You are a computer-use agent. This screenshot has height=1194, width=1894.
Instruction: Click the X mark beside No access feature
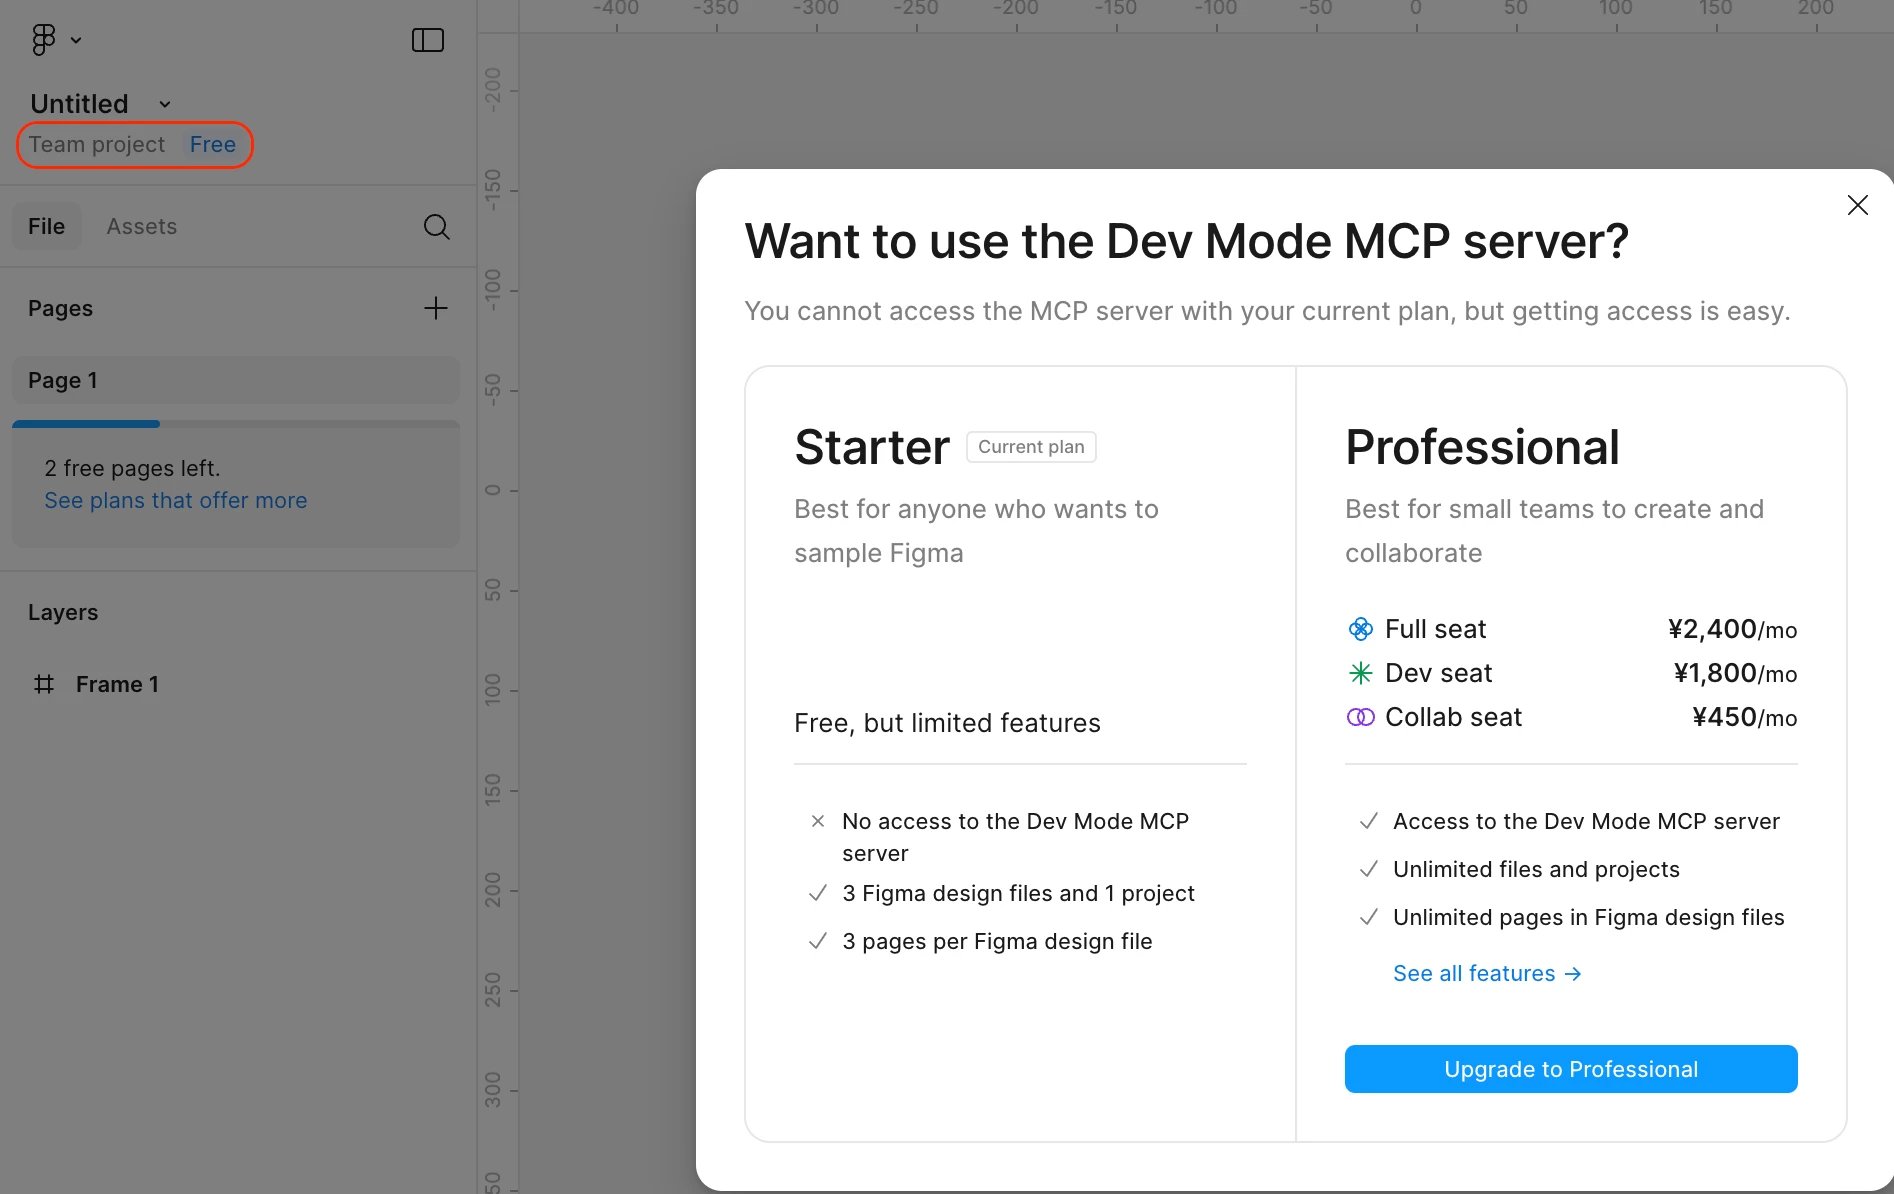[x=818, y=821]
